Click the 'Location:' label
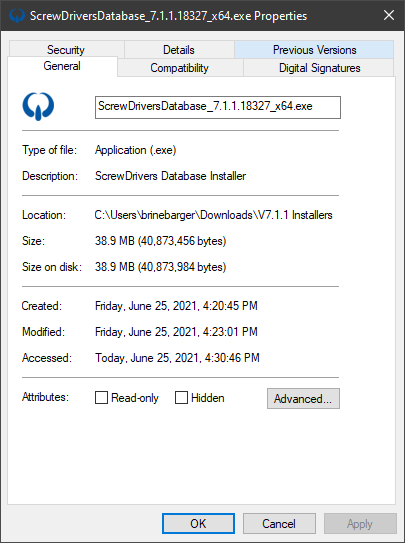405x543 pixels. (44, 215)
